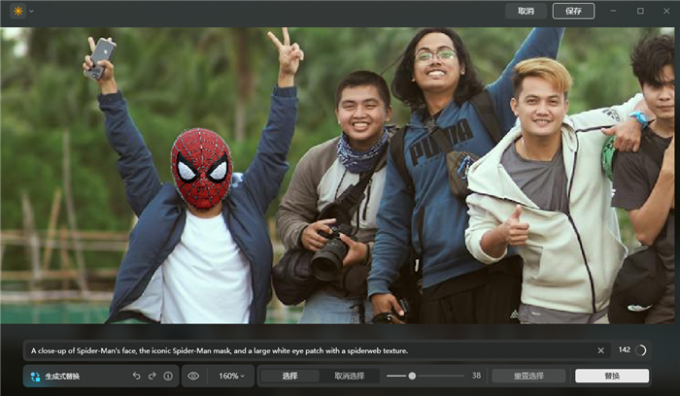
Task: Click the brush size slider handle
Action: point(412,376)
